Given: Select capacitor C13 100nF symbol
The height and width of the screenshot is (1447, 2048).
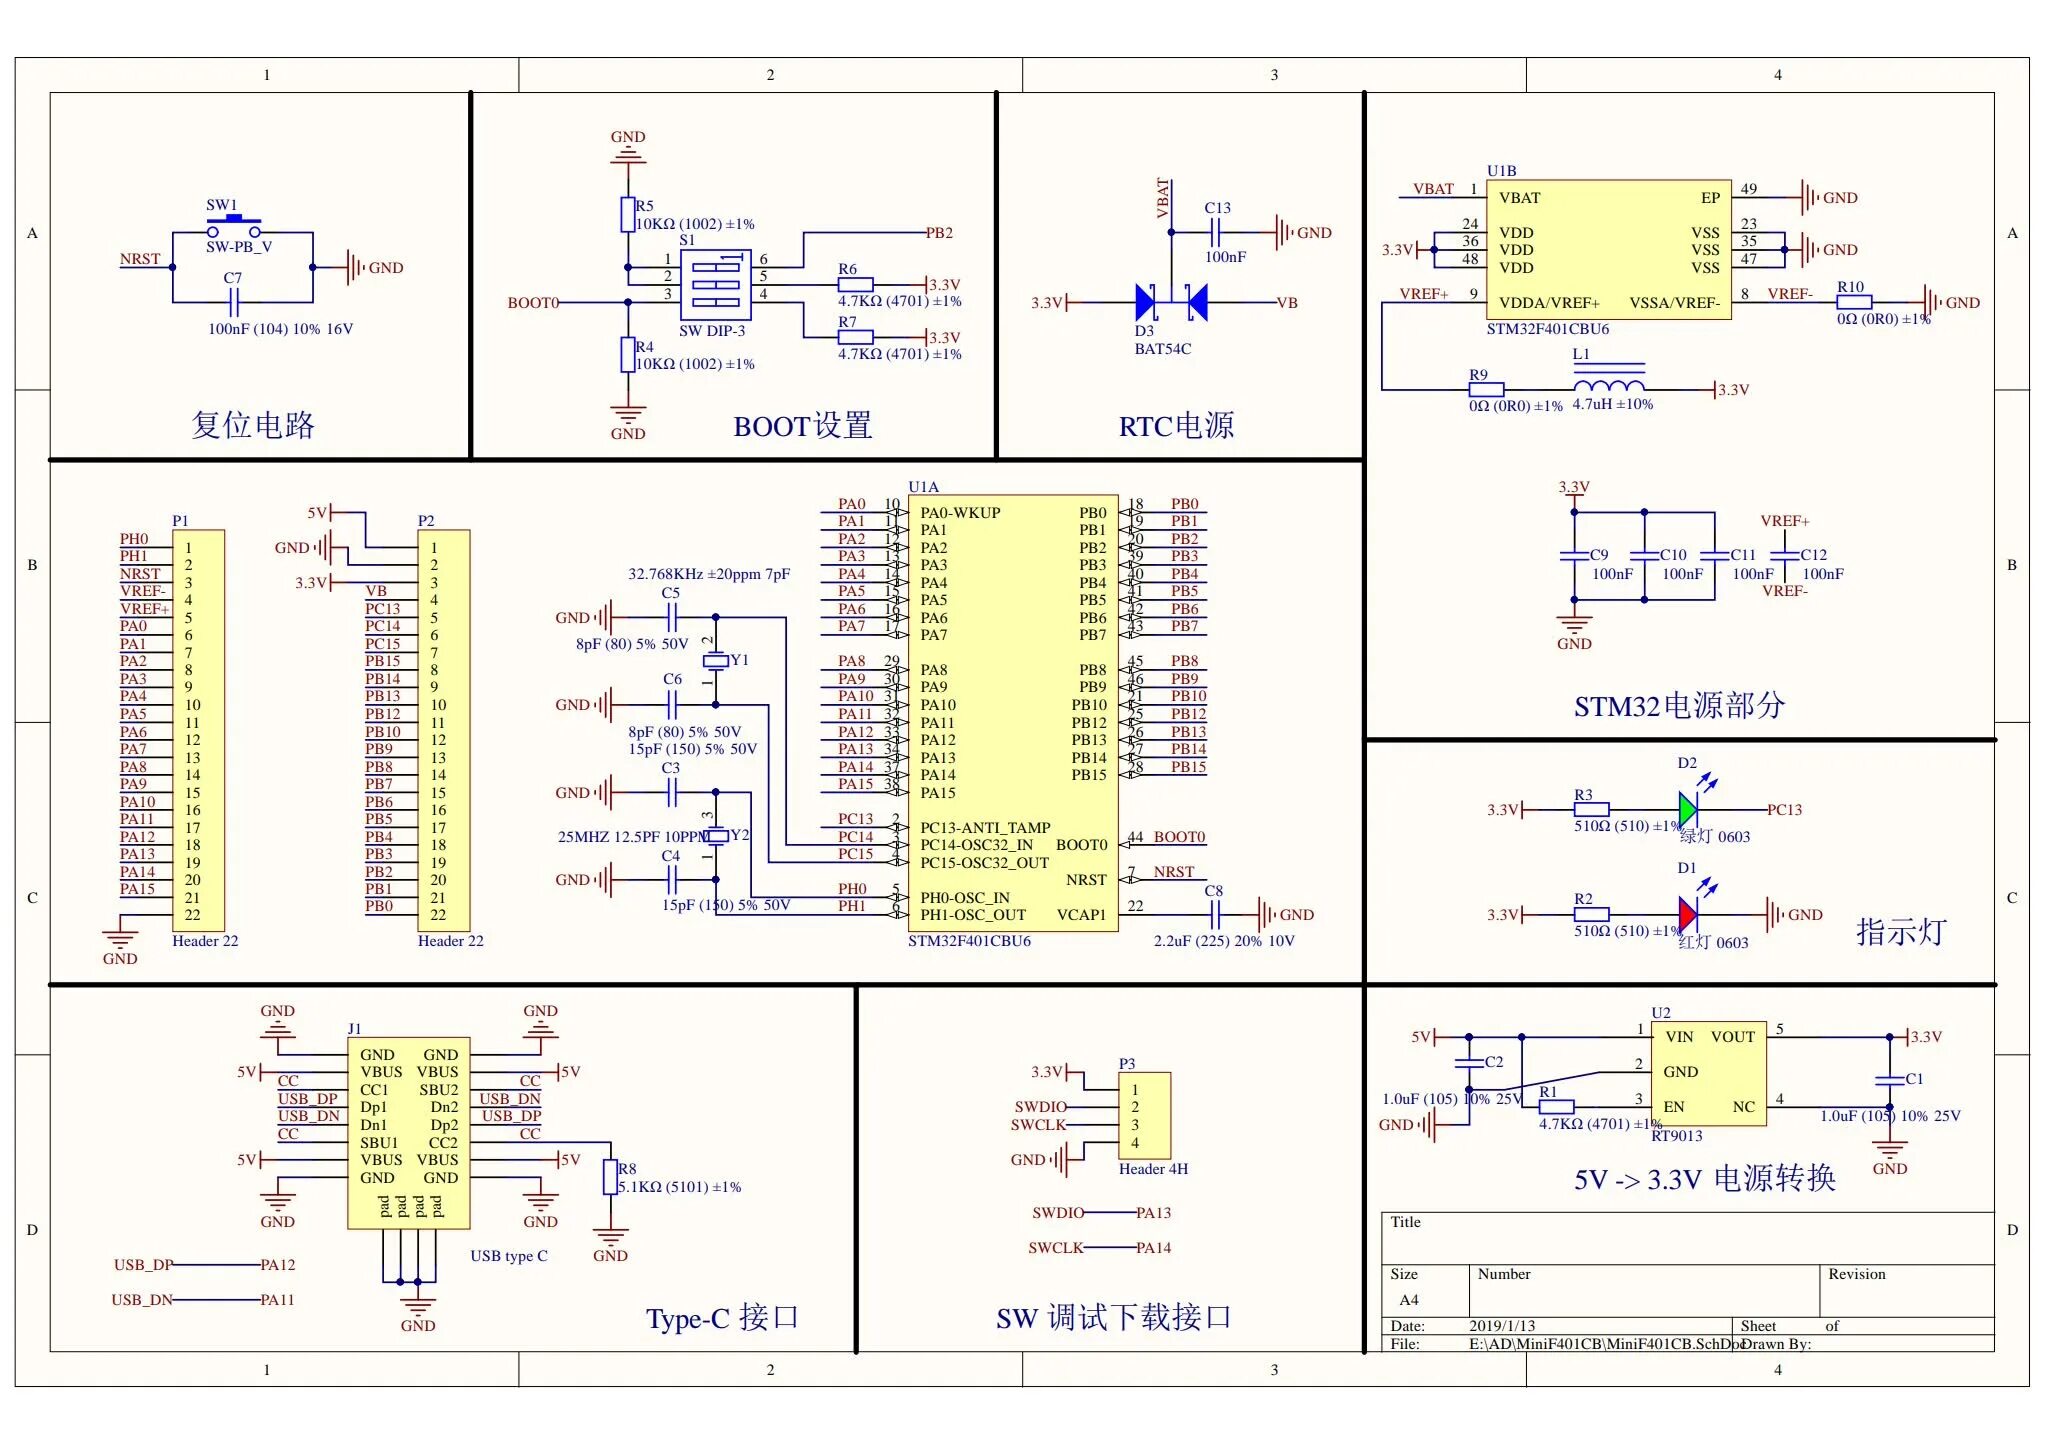Looking at the screenshot, I should [1217, 232].
